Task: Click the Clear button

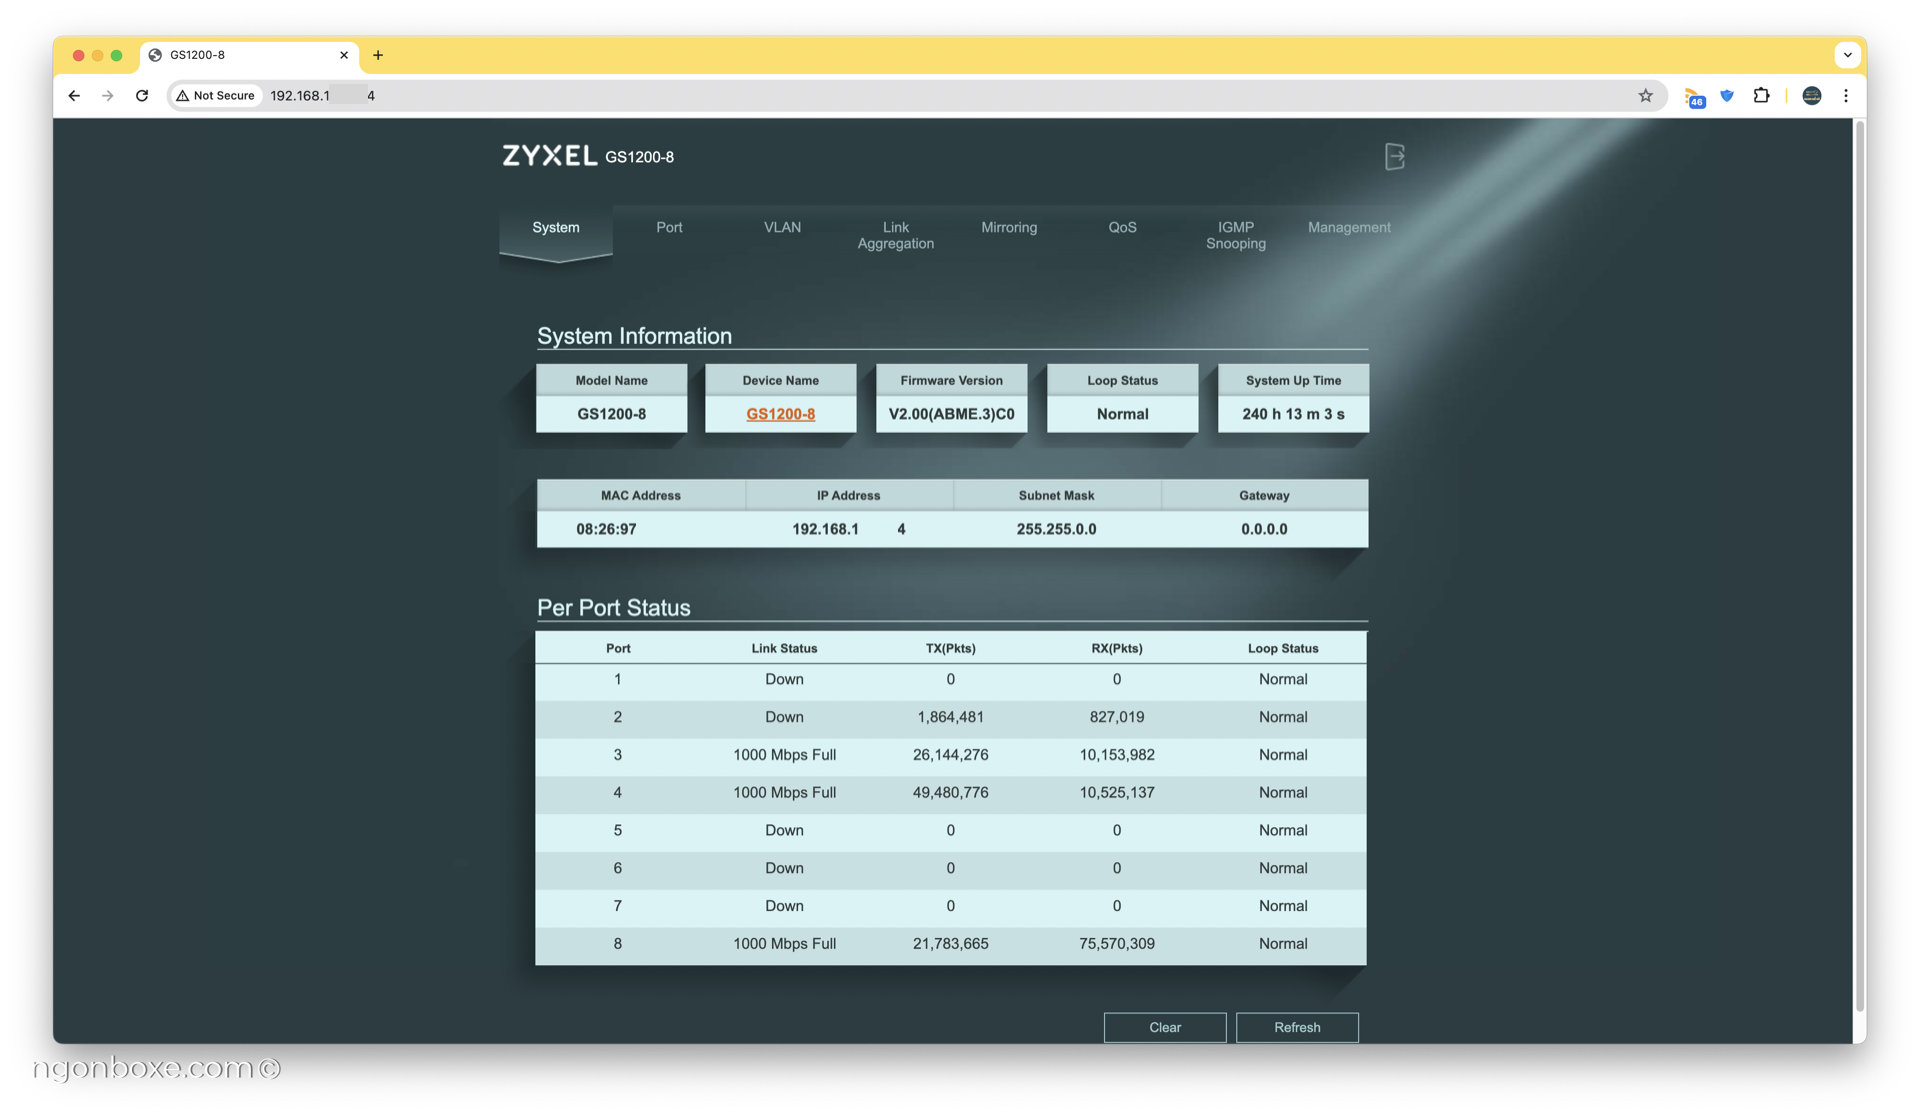Action: [x=1165, y=1027]
